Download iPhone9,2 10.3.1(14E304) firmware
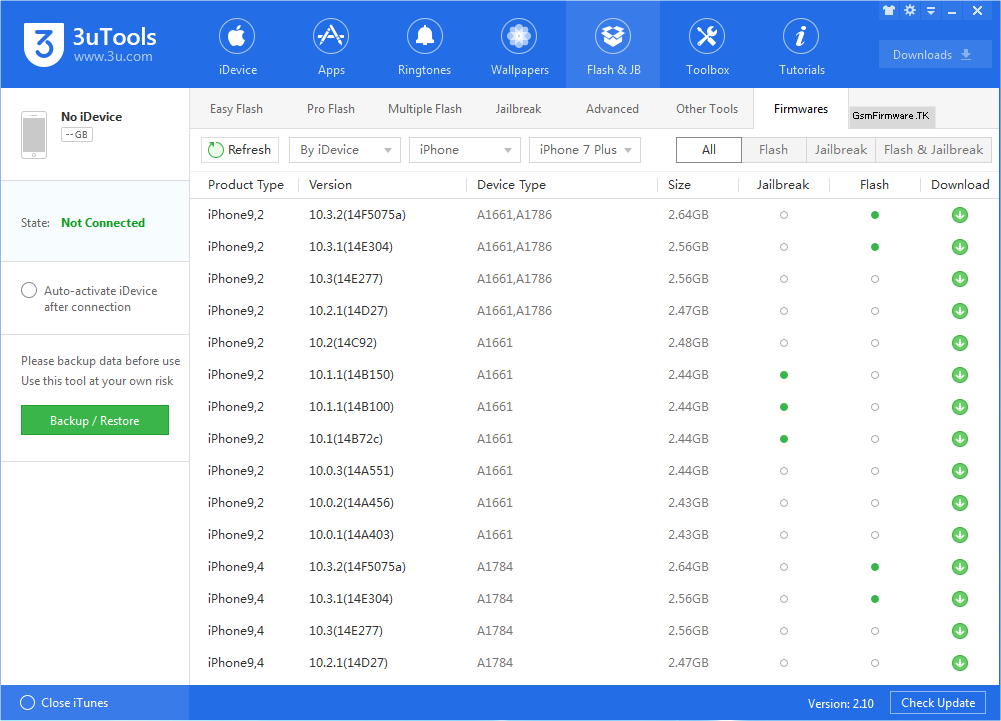The height and width of the screenshot is (721, 1001). tap(960, 247)
